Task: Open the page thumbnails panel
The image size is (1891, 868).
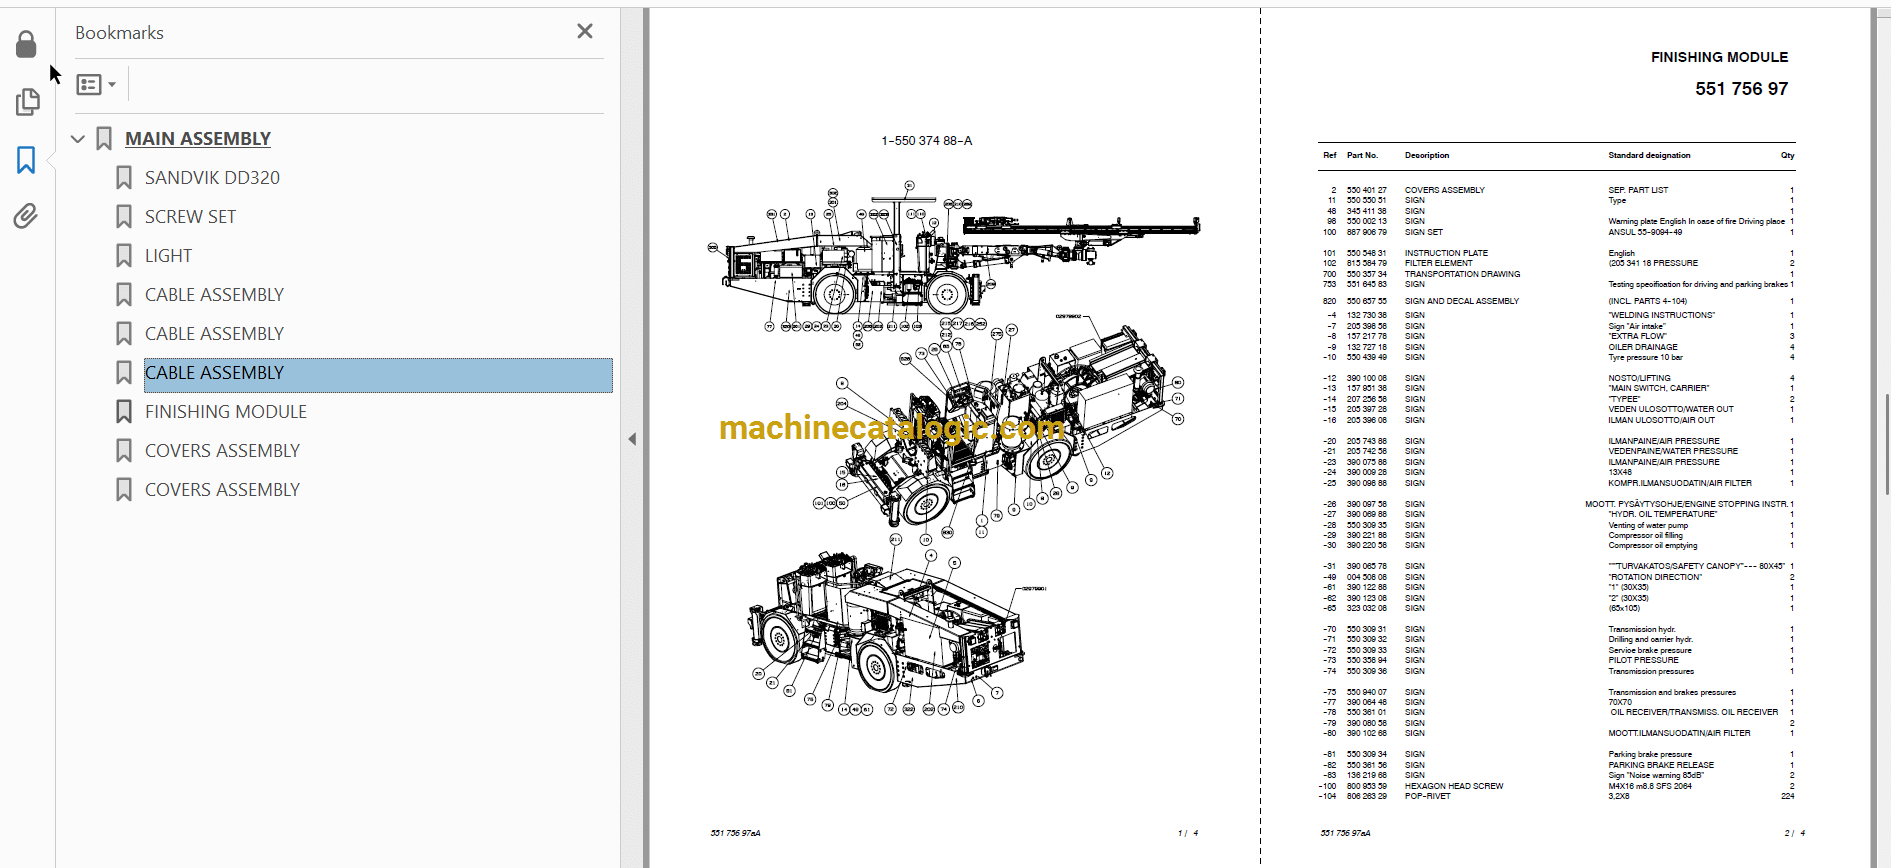Action: coord(27,102)
